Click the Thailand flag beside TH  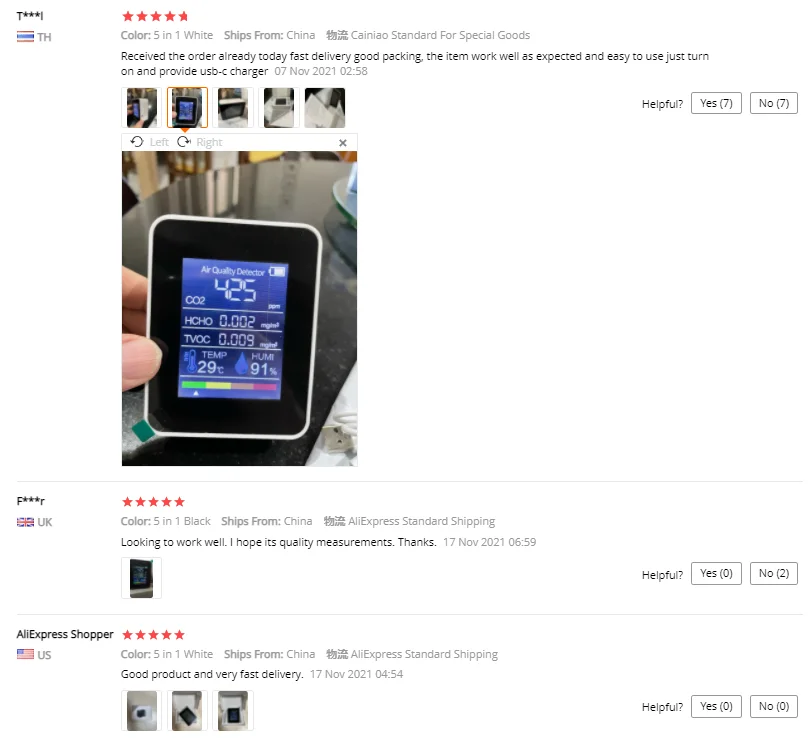[25, 37]
